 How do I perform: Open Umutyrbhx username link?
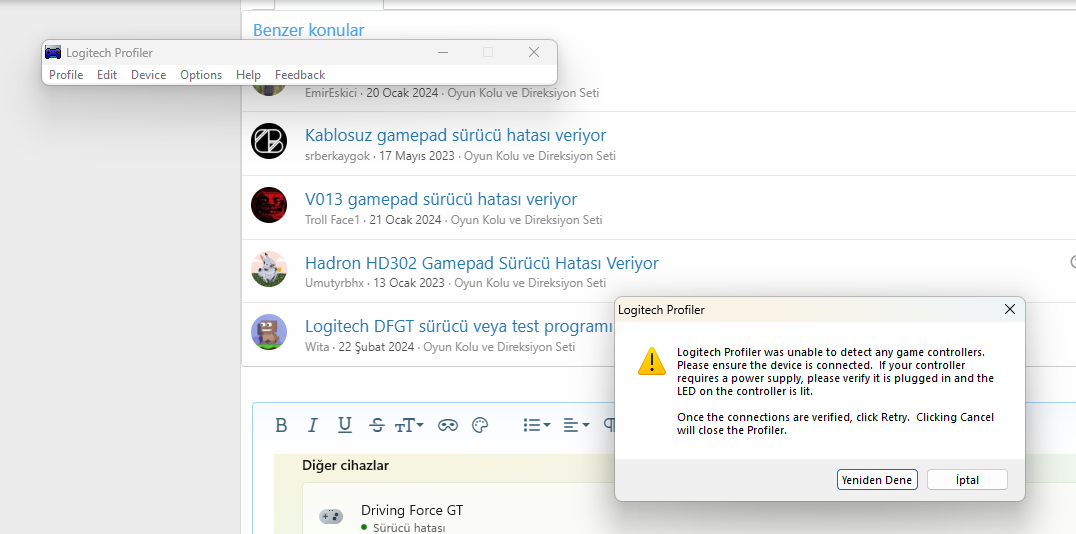tap(334, 283)
